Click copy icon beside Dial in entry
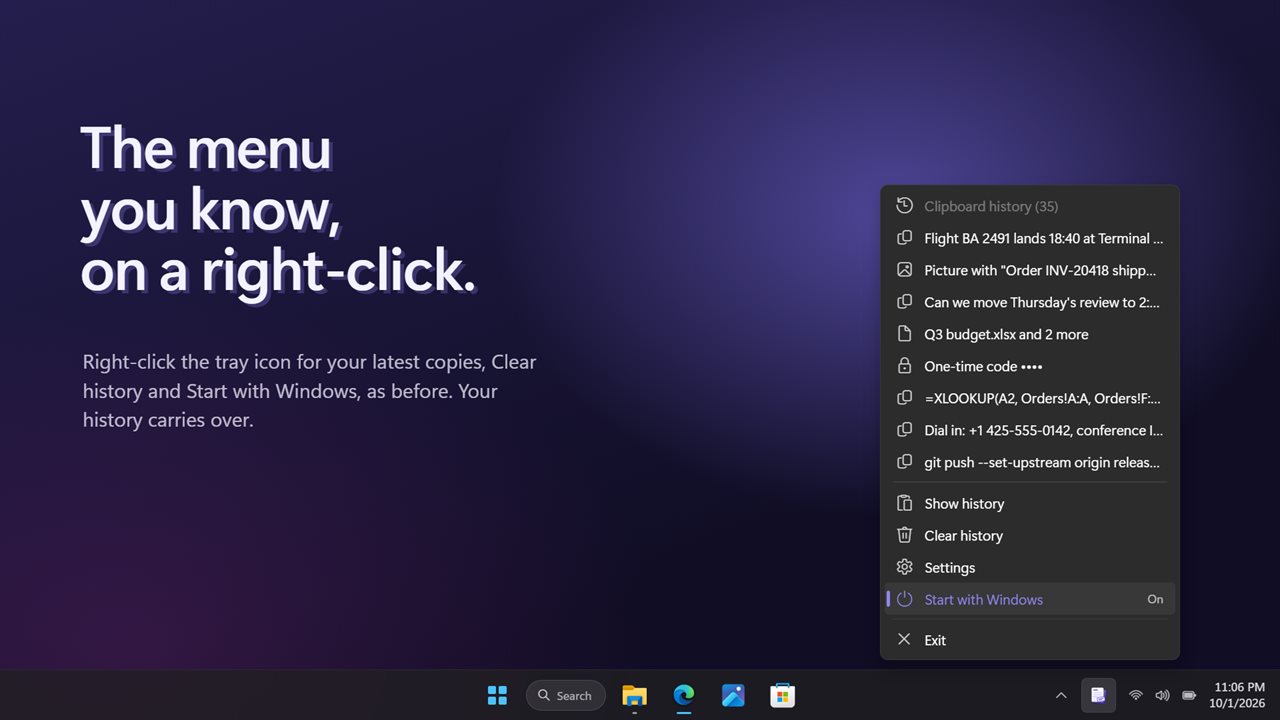This screenshot has width=1280, height=720. (904, 430)
